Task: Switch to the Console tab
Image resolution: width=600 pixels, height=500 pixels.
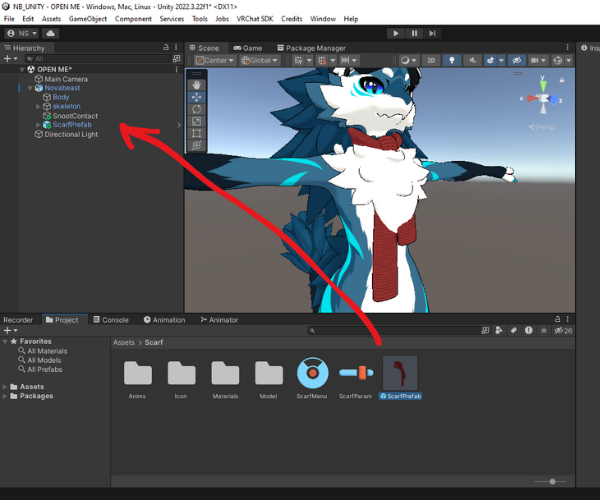Action: pos(111,320)
